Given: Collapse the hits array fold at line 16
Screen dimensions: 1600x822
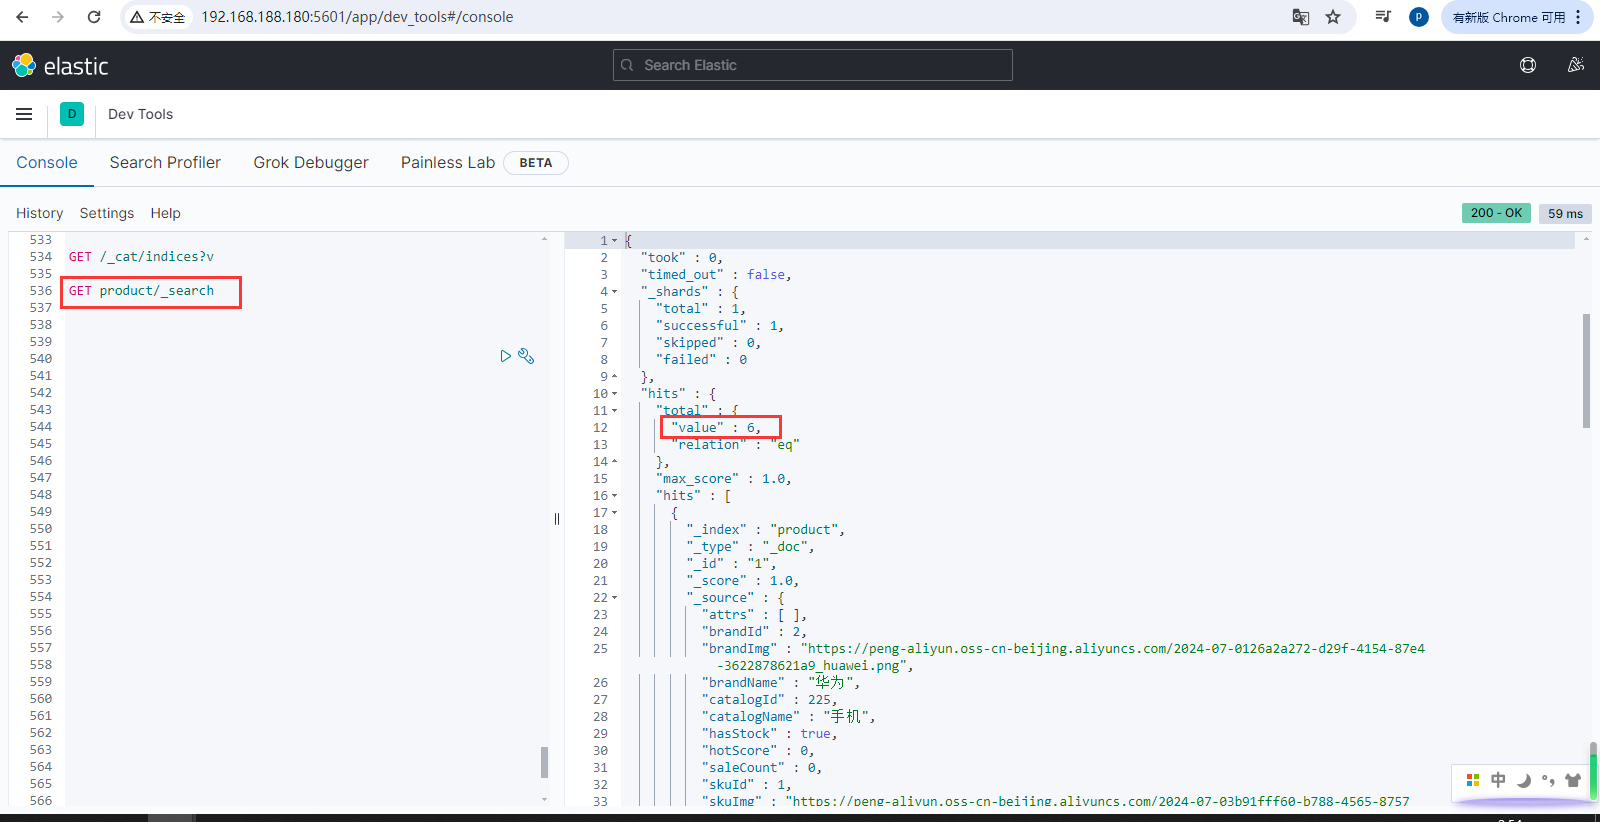Looking at the screenshot, I should pos(615,496).
